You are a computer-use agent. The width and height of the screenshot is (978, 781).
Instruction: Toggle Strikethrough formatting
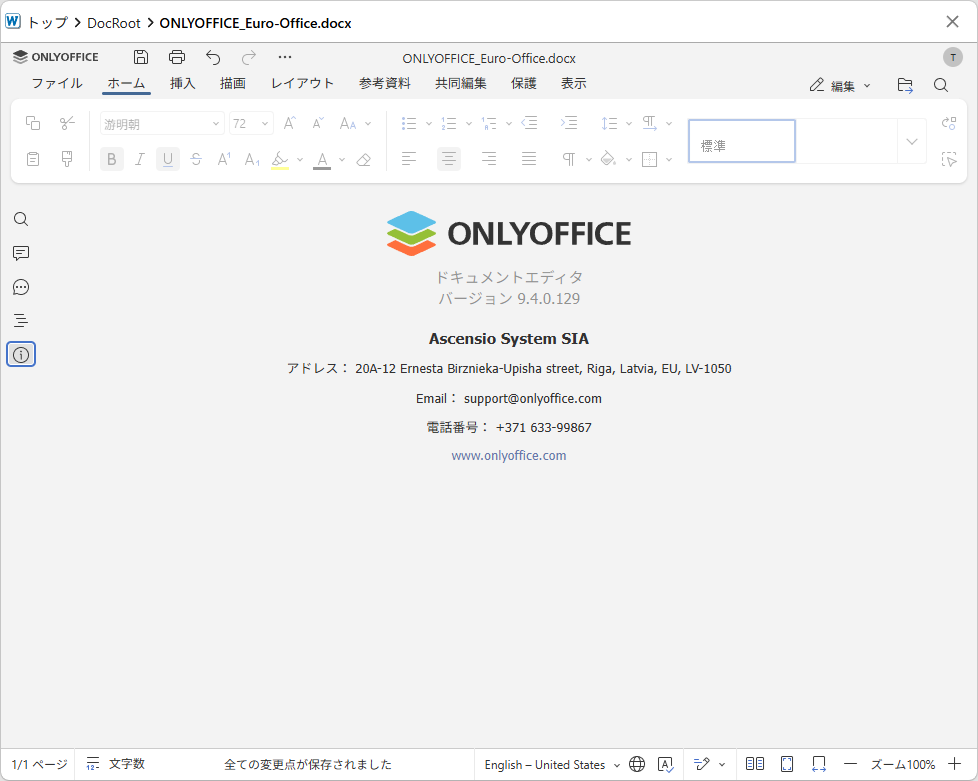click(196, 160)
